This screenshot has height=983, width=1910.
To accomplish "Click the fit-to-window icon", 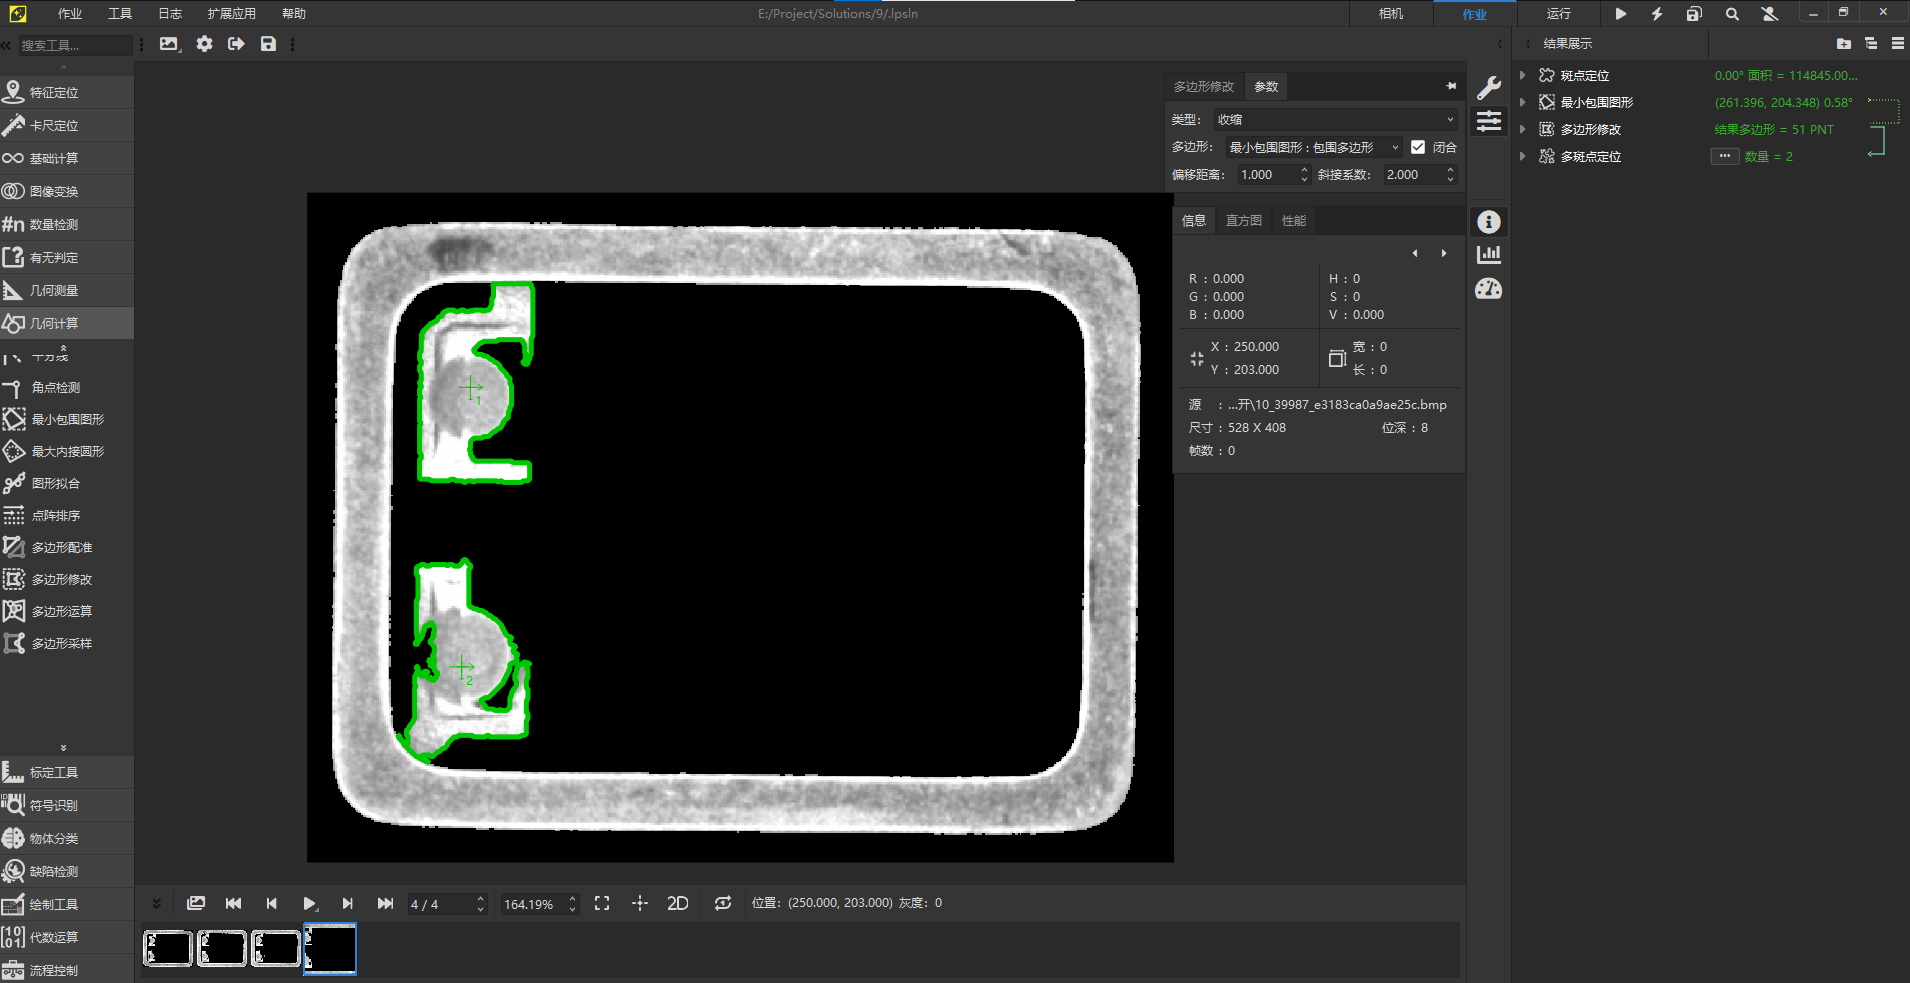I will click(602, 903).
